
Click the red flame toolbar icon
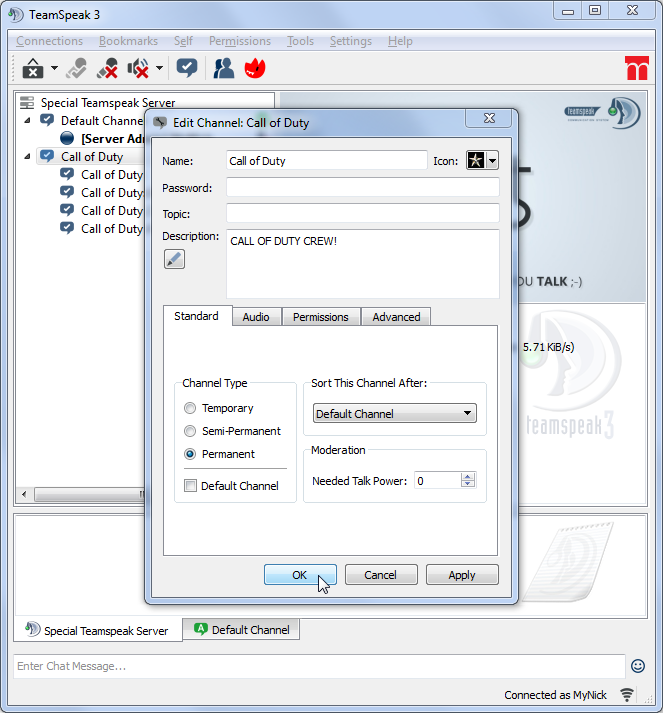255,69
